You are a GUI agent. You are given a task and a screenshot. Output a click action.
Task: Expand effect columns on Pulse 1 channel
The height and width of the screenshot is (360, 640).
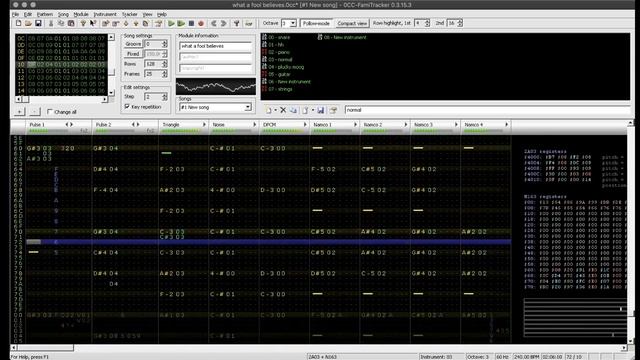coord(71,124)
